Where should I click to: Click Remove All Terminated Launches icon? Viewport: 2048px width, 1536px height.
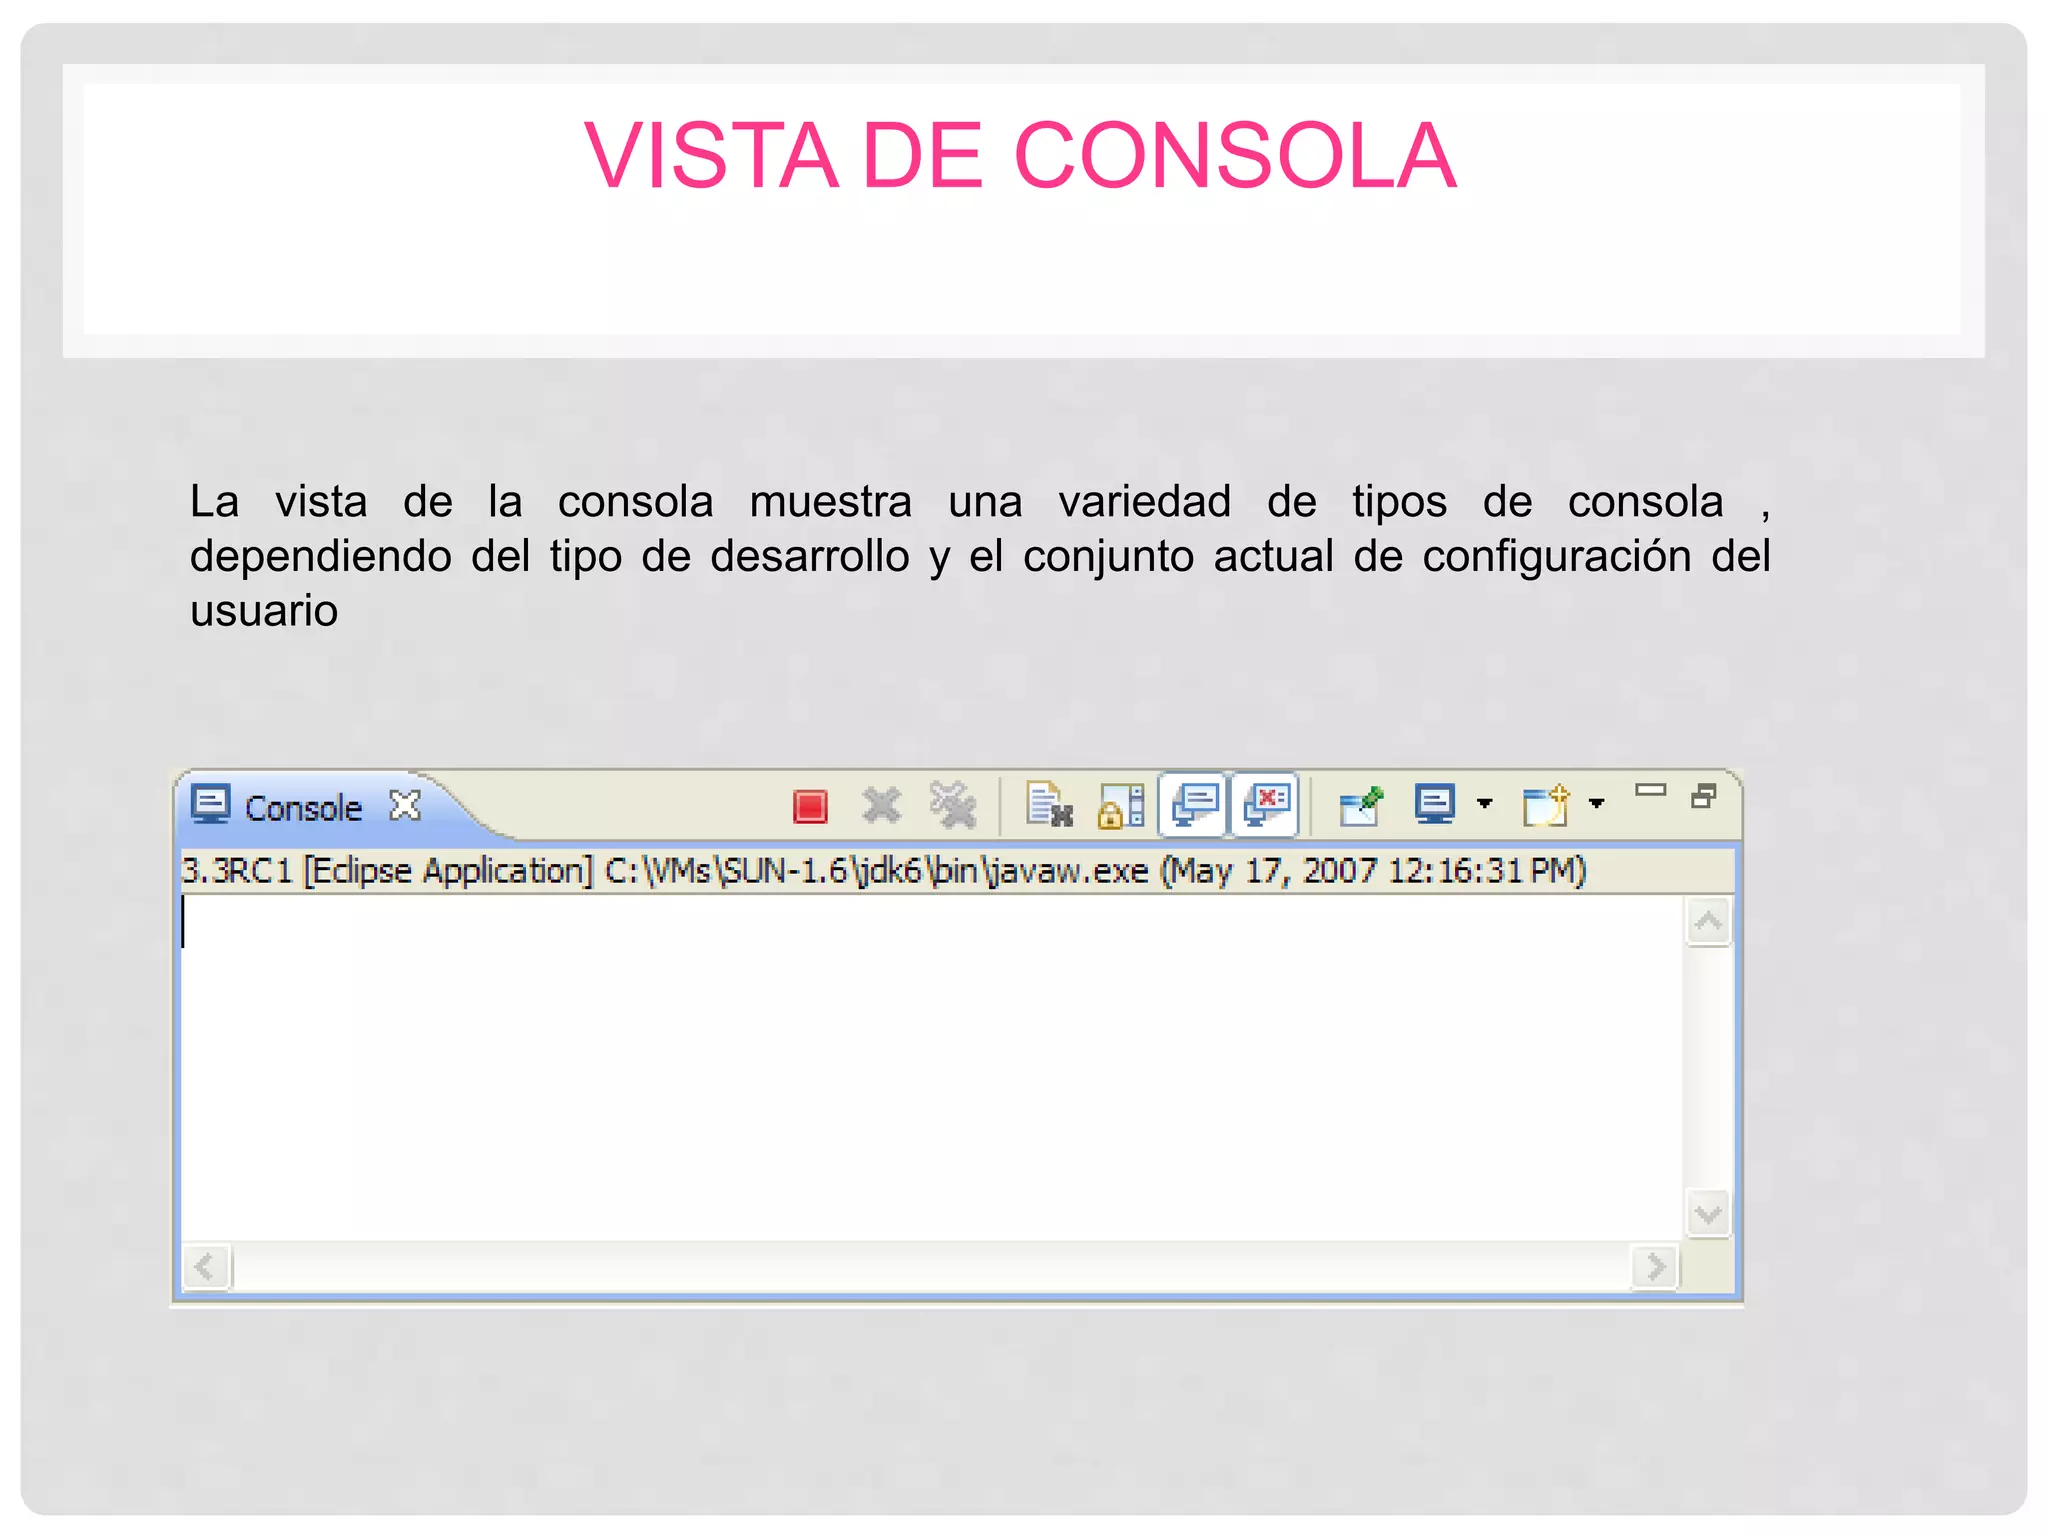pos(953,805)
